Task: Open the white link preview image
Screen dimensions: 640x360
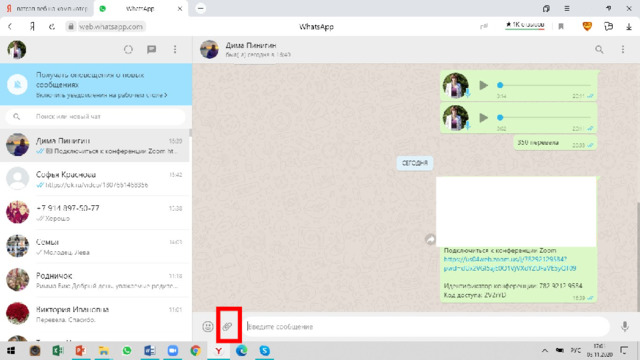Action: 516,211
